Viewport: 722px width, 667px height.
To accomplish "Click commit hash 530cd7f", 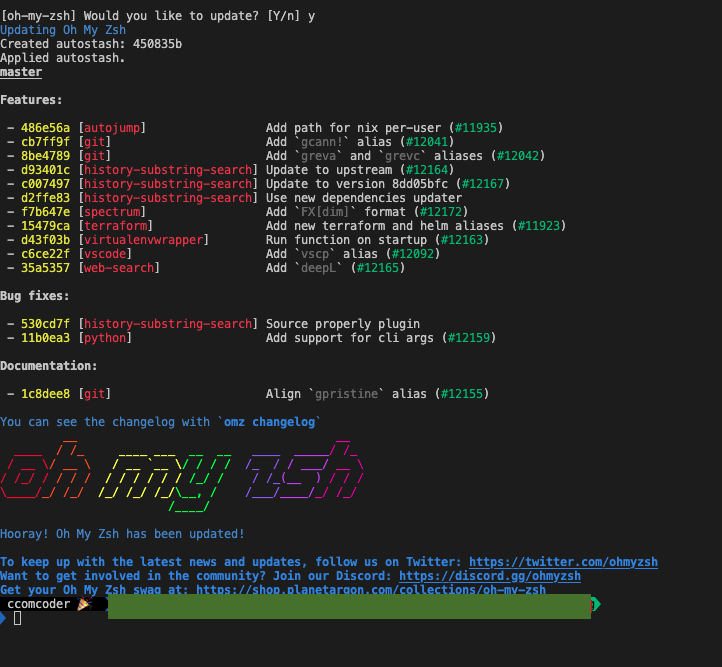I will 46,324.
